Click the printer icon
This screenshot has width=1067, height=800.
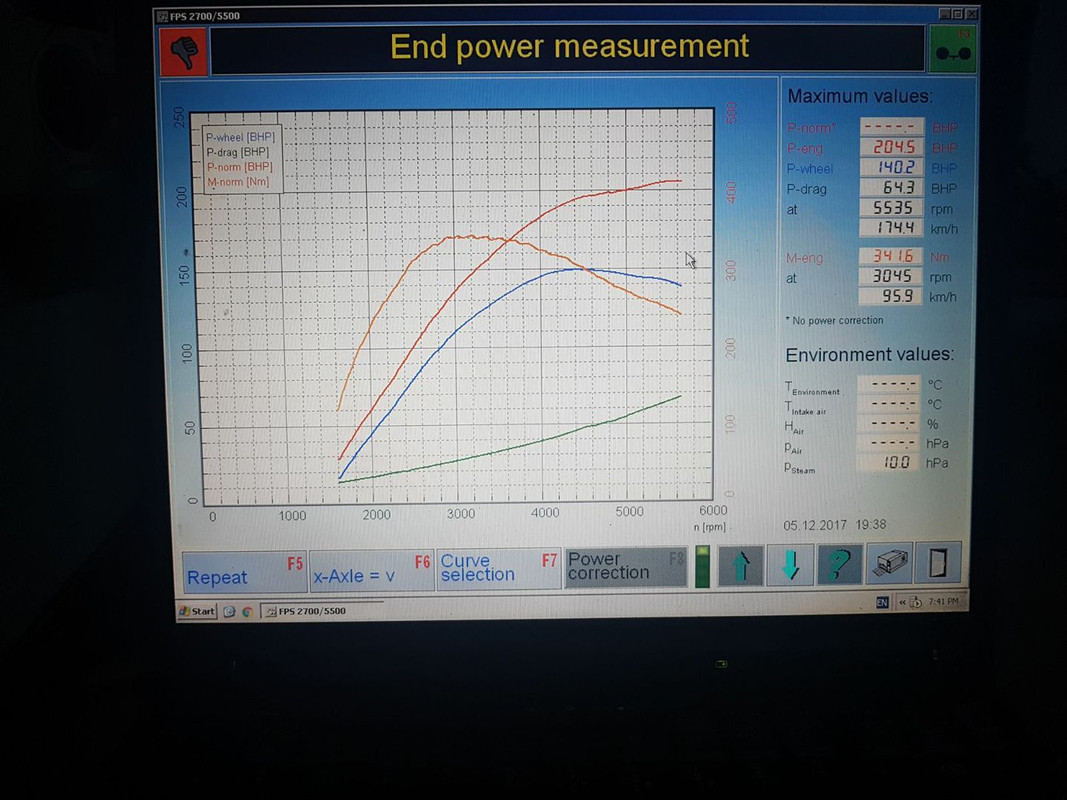(889, 563)
